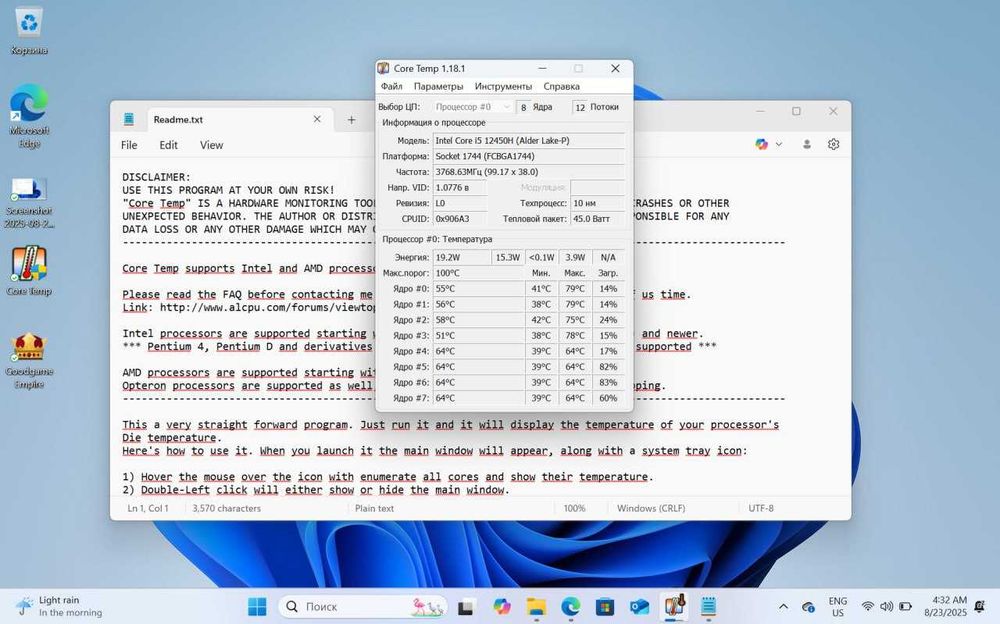Screen dimensions: 1000x624
Task: Click the processor model field Intel Core i5 12450H
Action: click(x=529, y=140)
